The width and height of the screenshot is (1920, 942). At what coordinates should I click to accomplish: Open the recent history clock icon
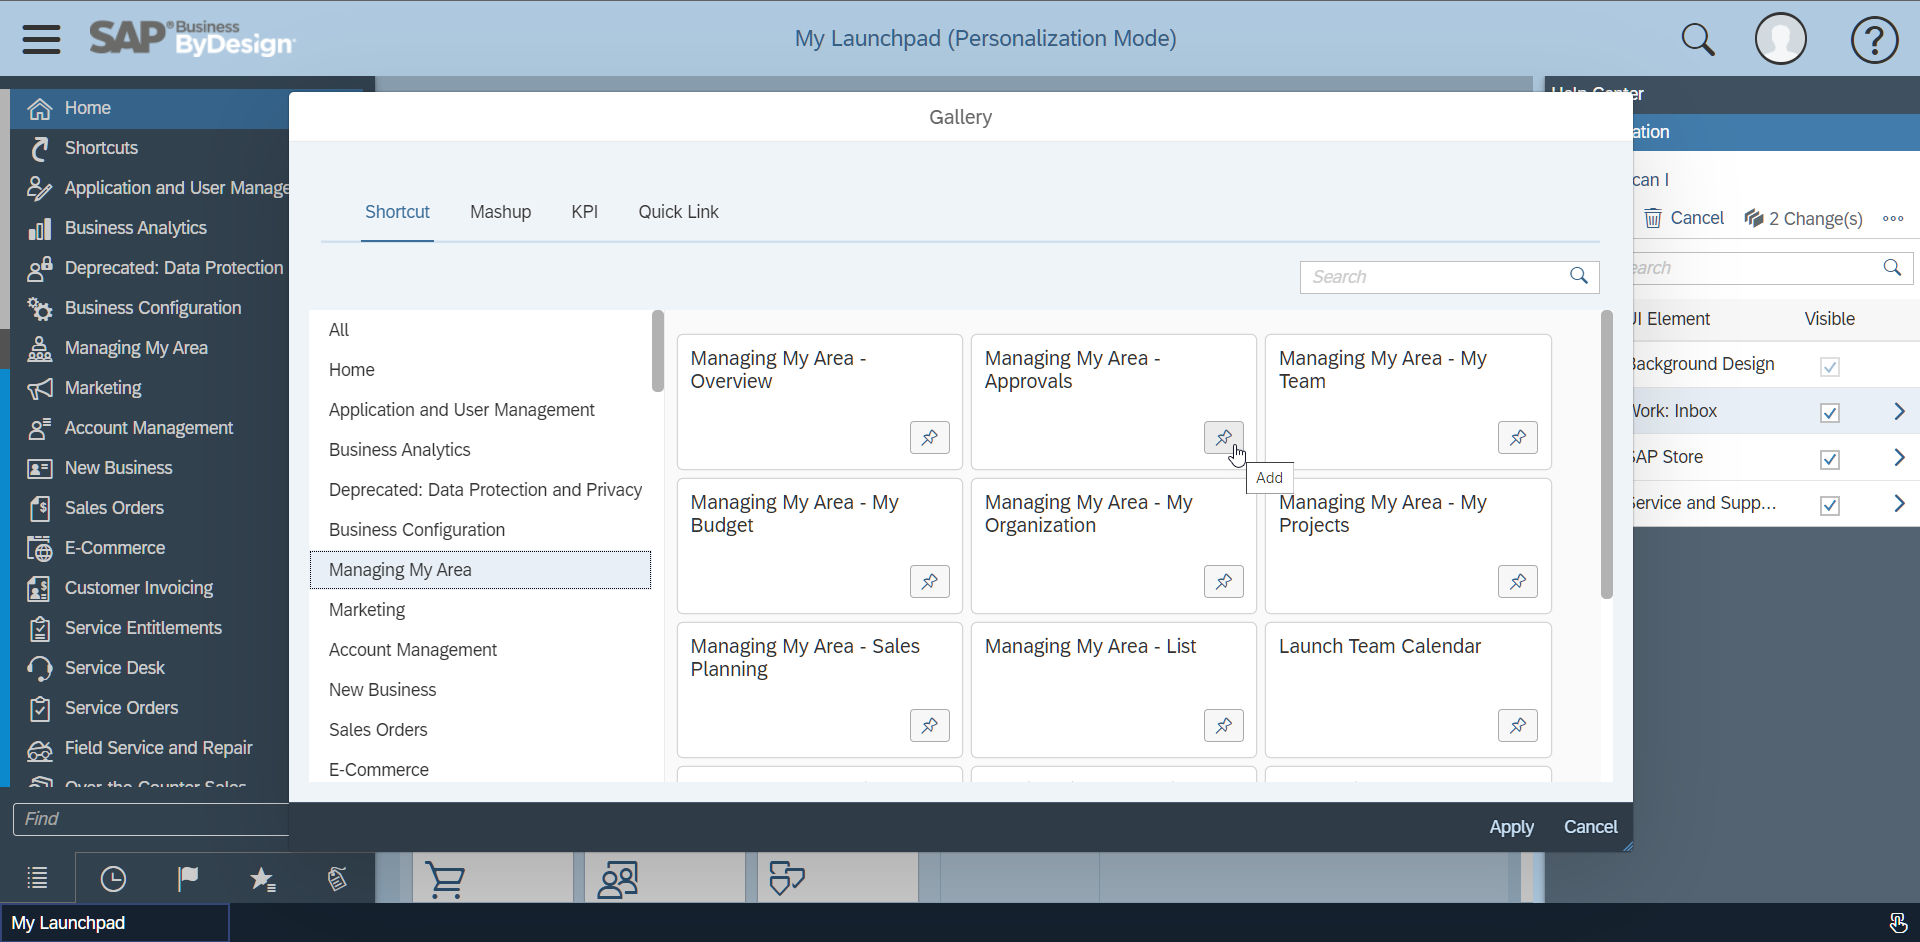(x=113, y=878)
